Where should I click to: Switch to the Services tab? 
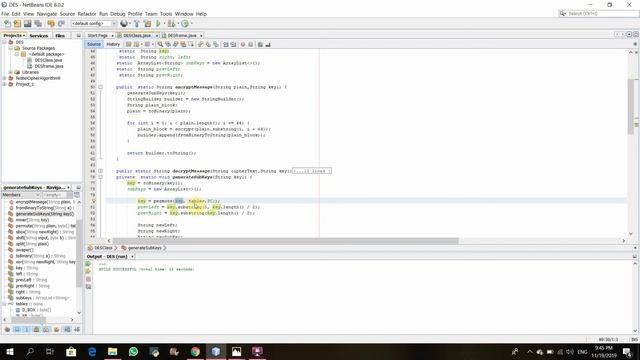39,36
